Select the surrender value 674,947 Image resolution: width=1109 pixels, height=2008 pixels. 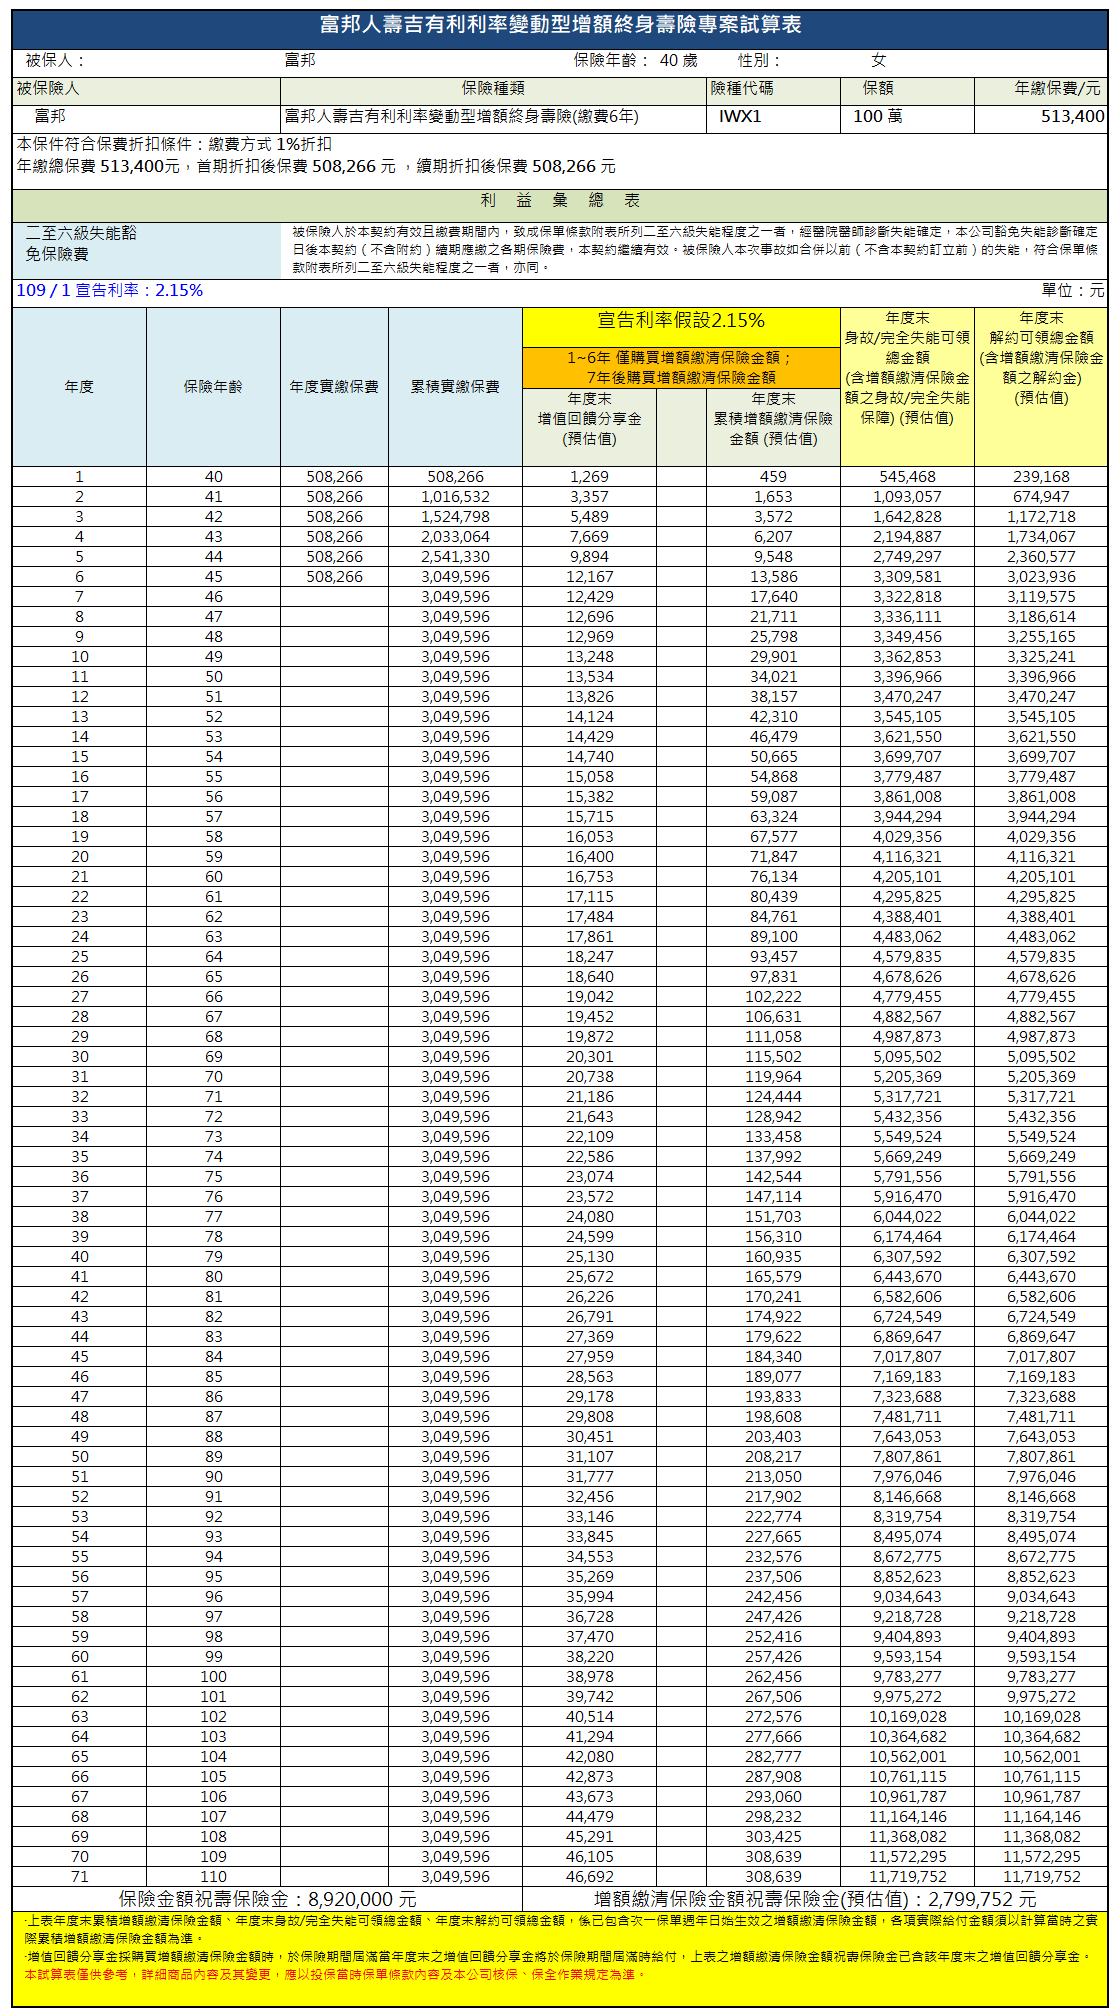[x=1041, y=497]
